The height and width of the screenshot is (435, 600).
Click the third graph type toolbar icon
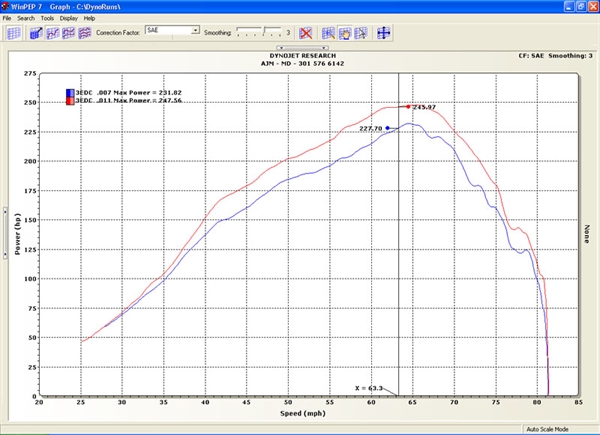(69, 32)
